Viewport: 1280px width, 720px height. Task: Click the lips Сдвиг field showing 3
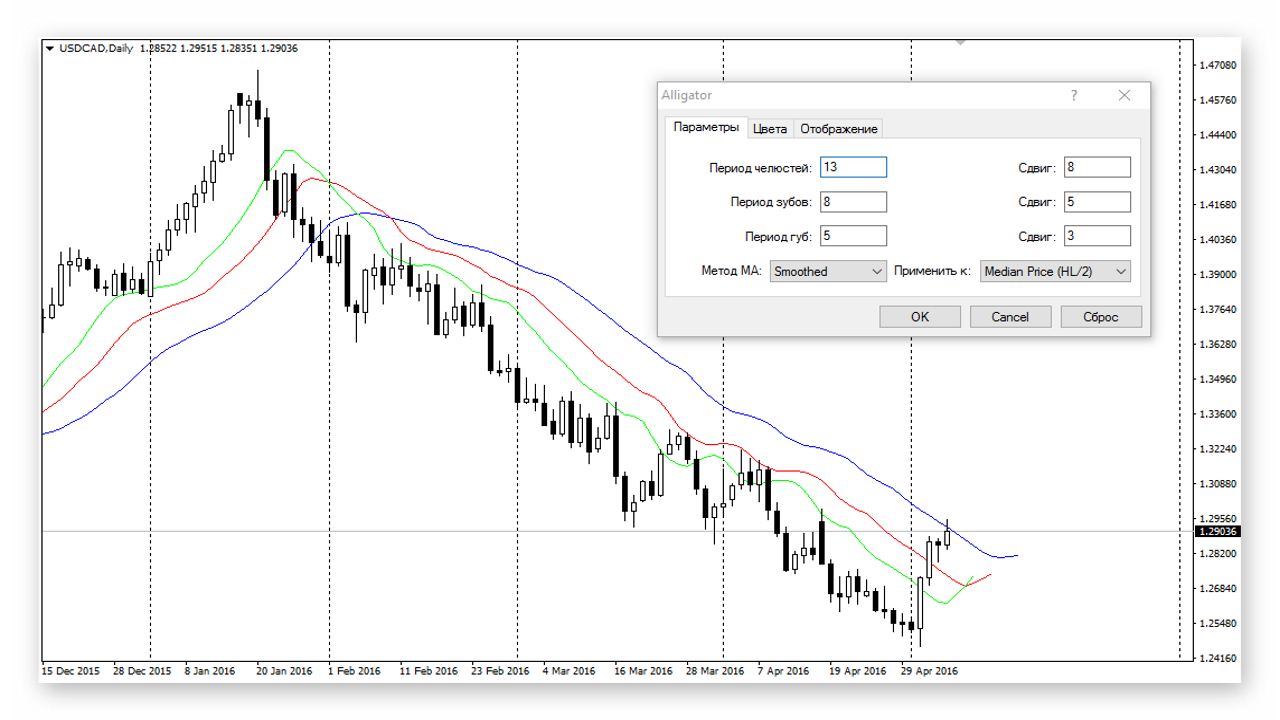click(x=1097, y=236)
